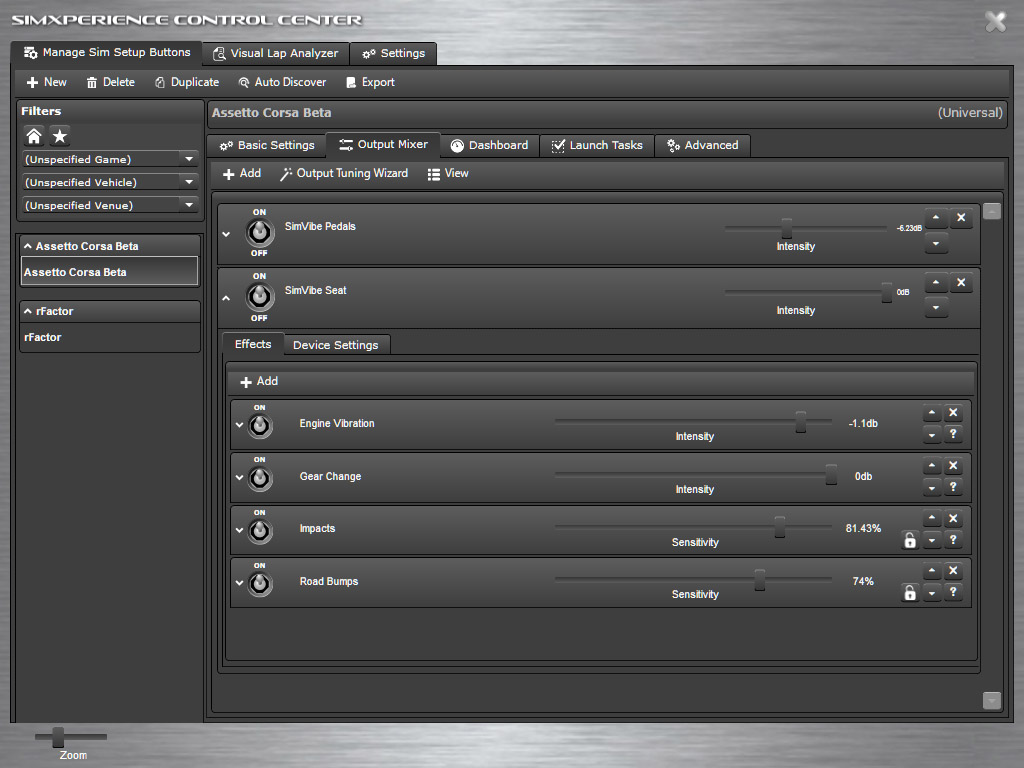Screen dimensions: 1024x768
Task: Click the lock icon on Impacts row
Action: point(909,541)
